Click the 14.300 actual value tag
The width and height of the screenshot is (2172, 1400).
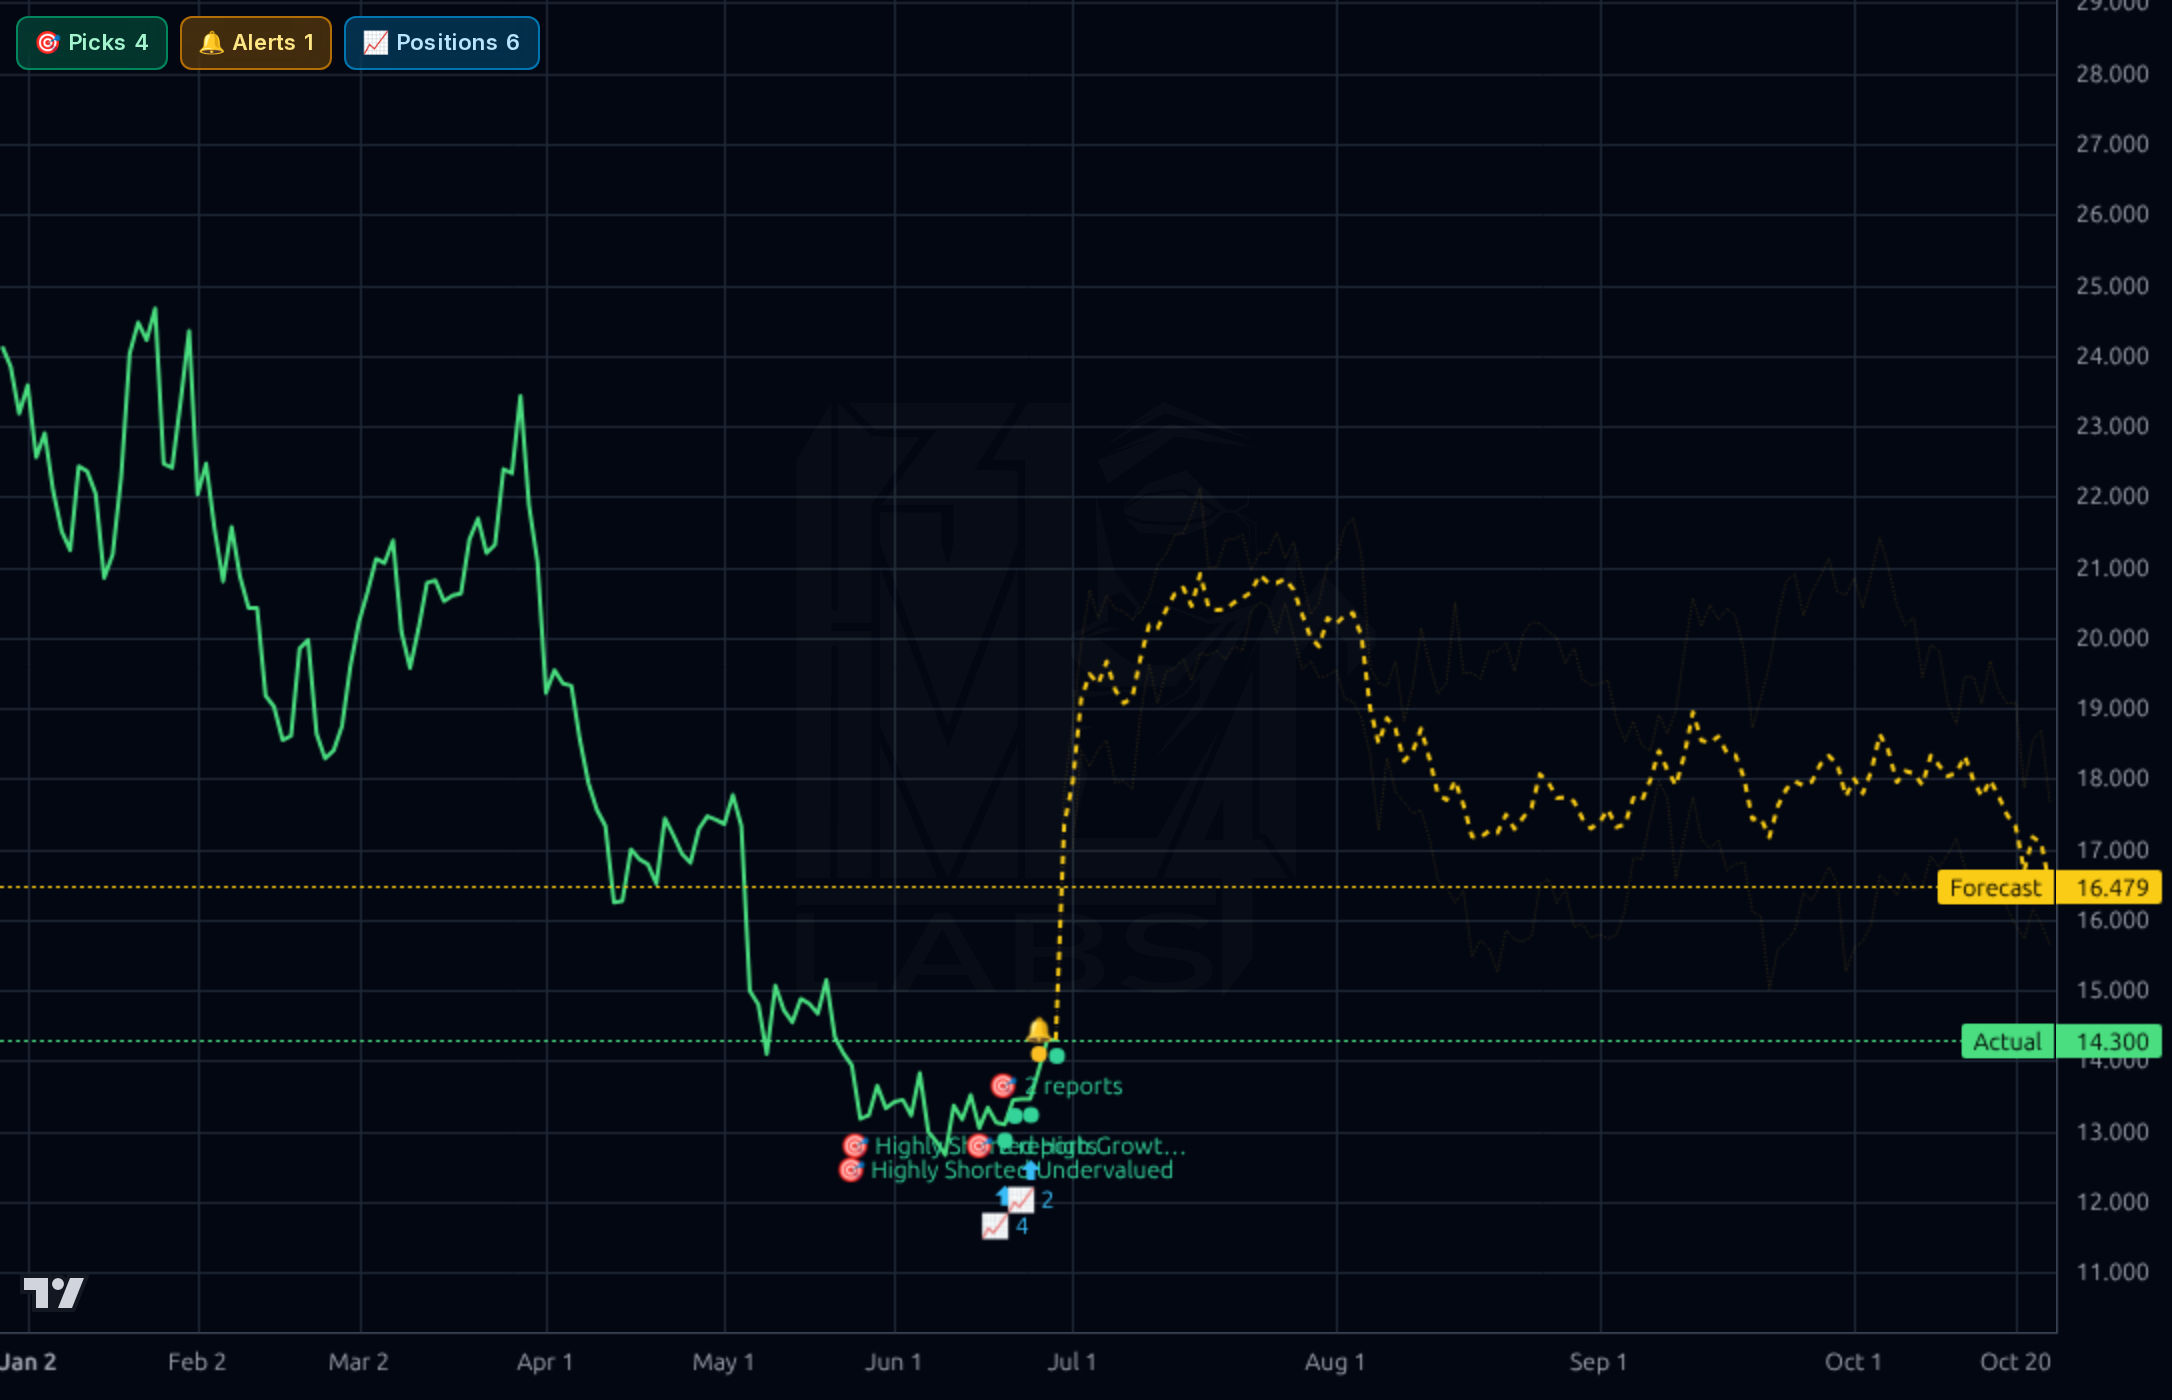coord(2110,1042)
